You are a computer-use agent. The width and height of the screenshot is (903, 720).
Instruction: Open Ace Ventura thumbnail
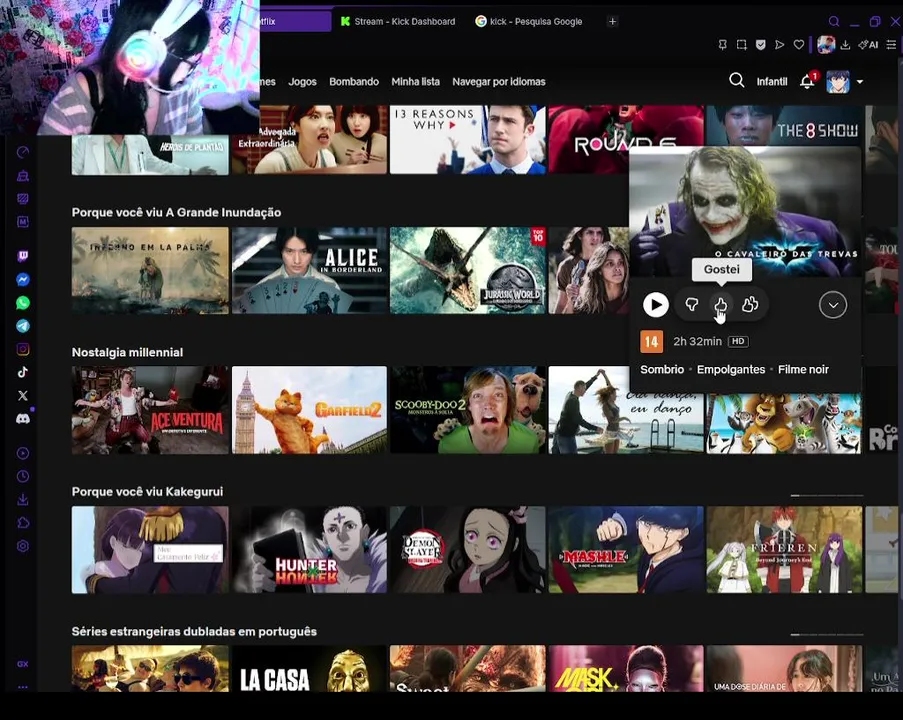point(150,410)
